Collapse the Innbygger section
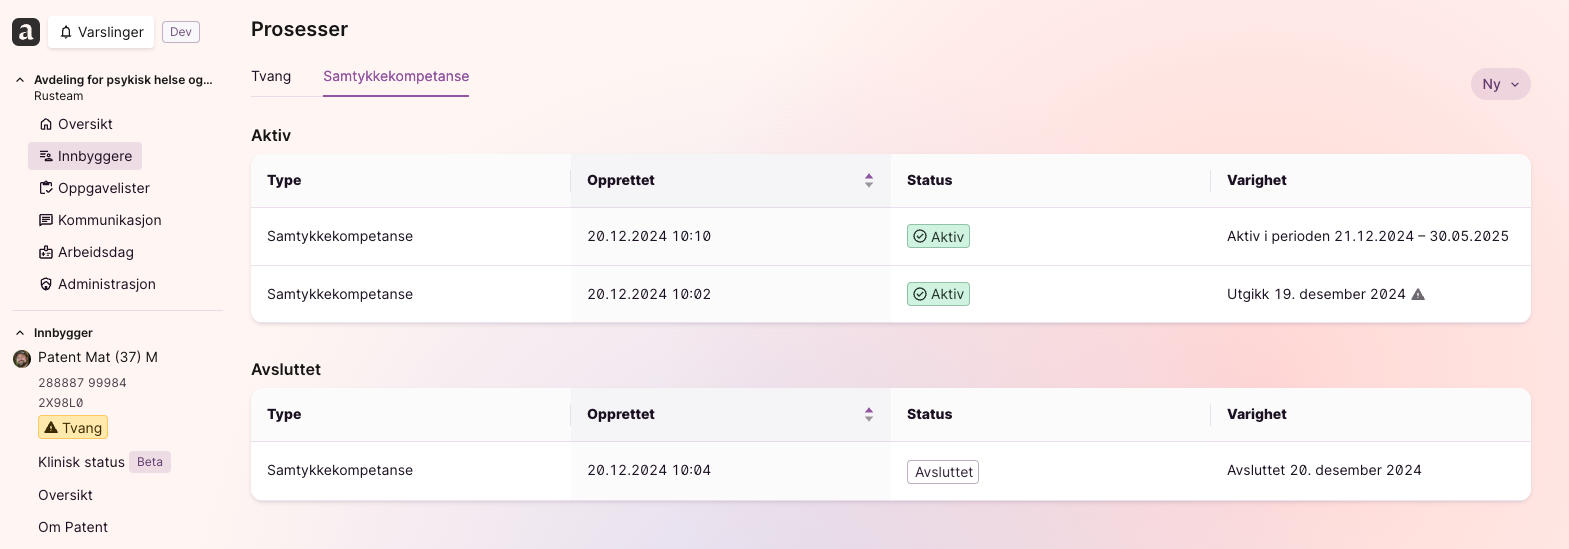1569x549 pixels. tap(20, 333)
